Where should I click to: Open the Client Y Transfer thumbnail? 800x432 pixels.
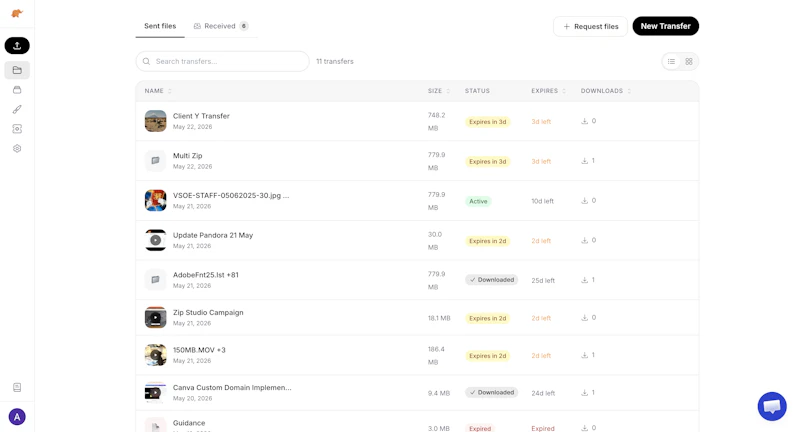[x=156, y=121]
